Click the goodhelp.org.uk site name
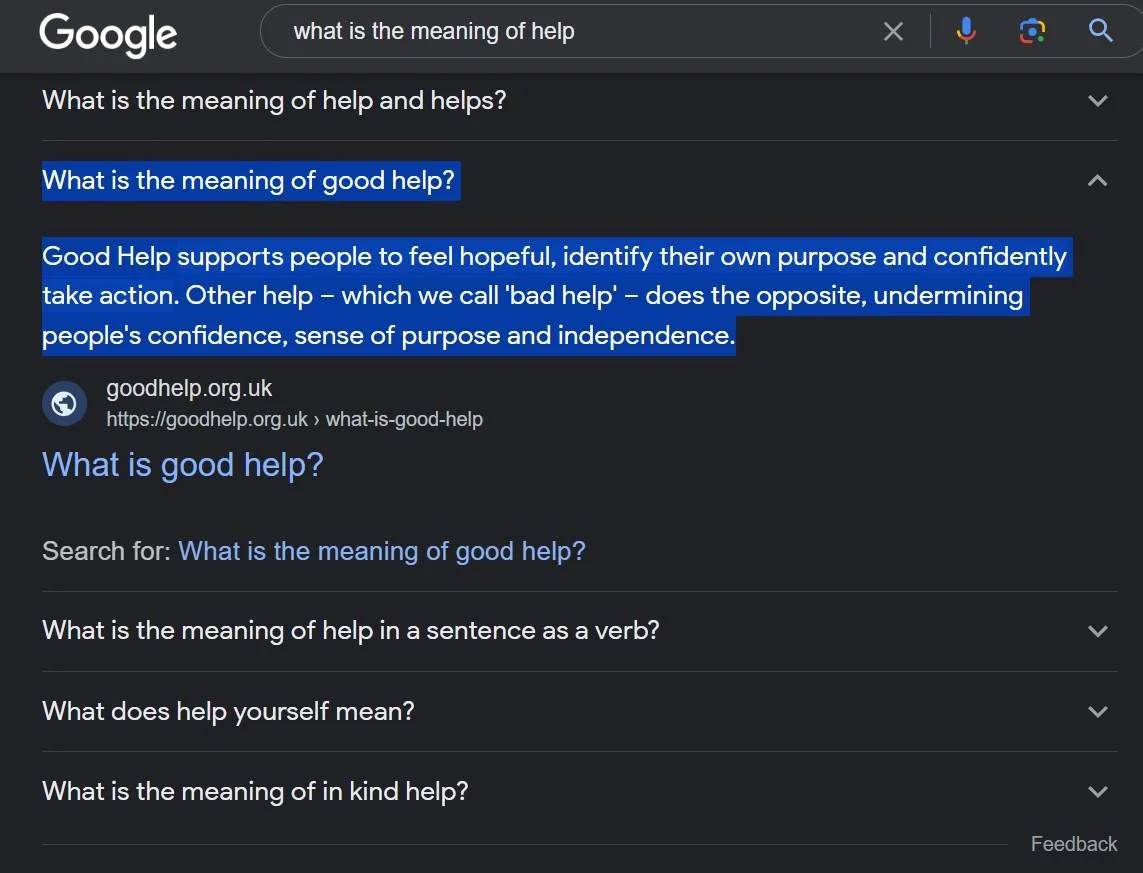The width and height of the screenshot is (1143, 873). 189,388
